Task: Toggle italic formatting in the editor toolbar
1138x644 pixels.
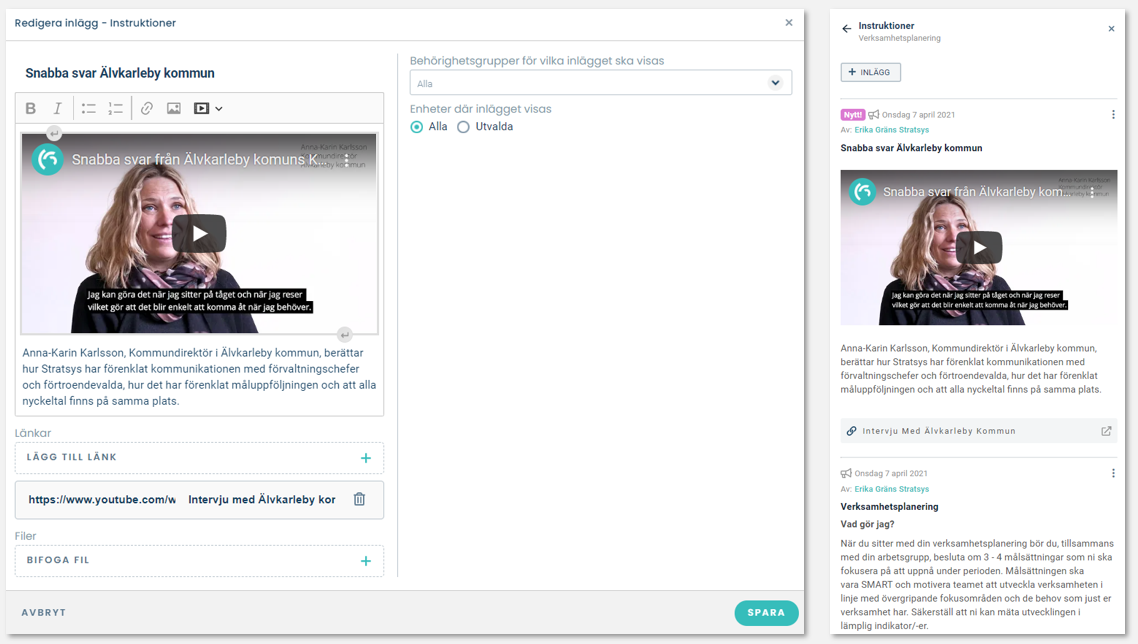Action: tap(57, 108)
